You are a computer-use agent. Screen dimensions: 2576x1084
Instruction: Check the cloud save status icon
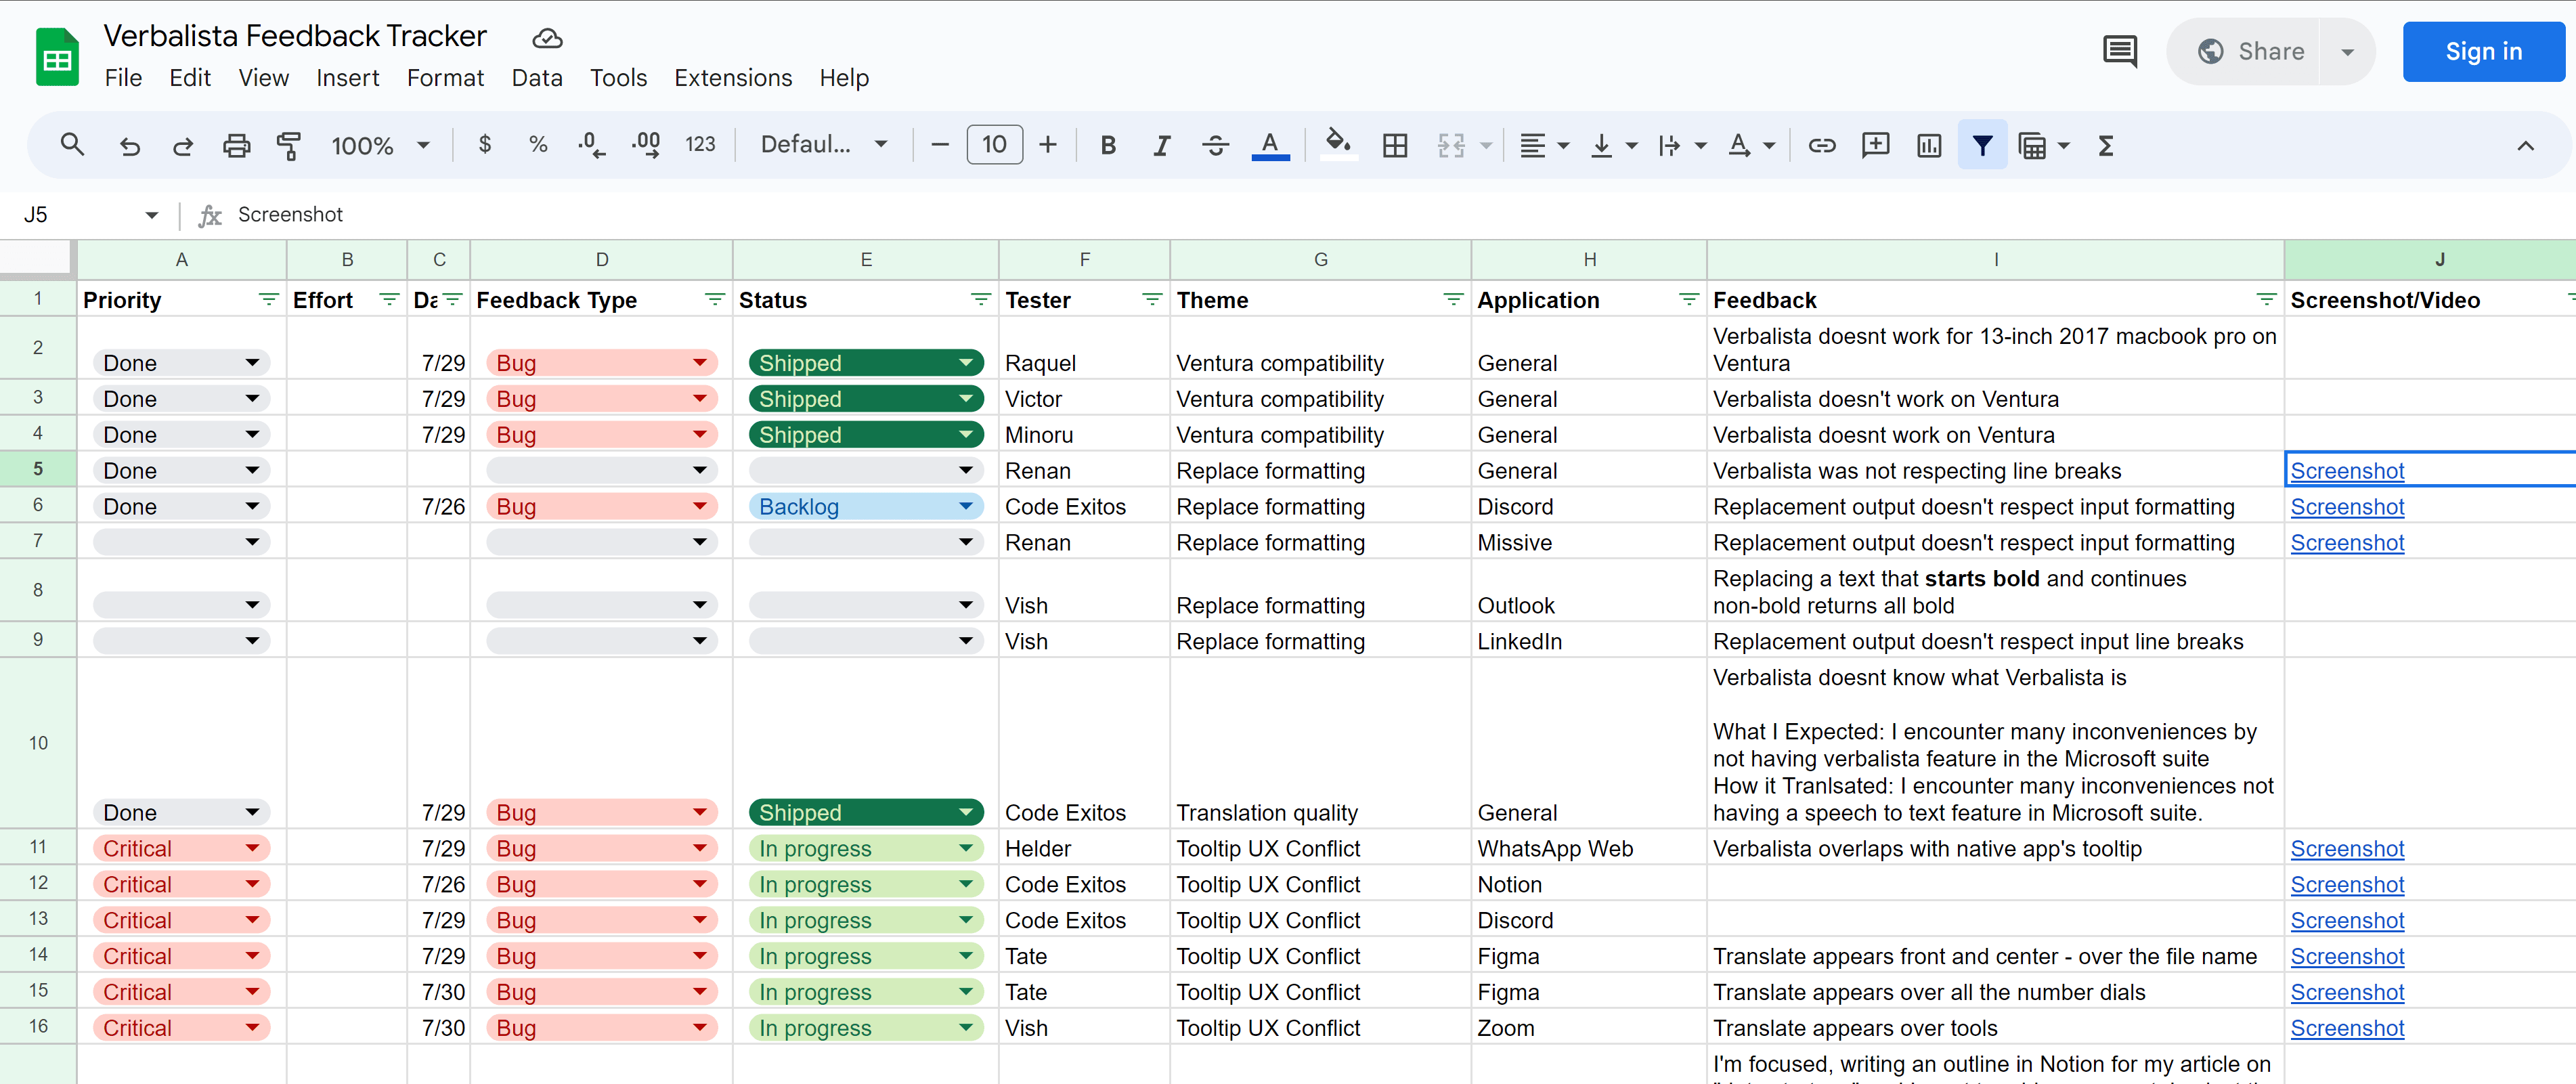[547, 38]
